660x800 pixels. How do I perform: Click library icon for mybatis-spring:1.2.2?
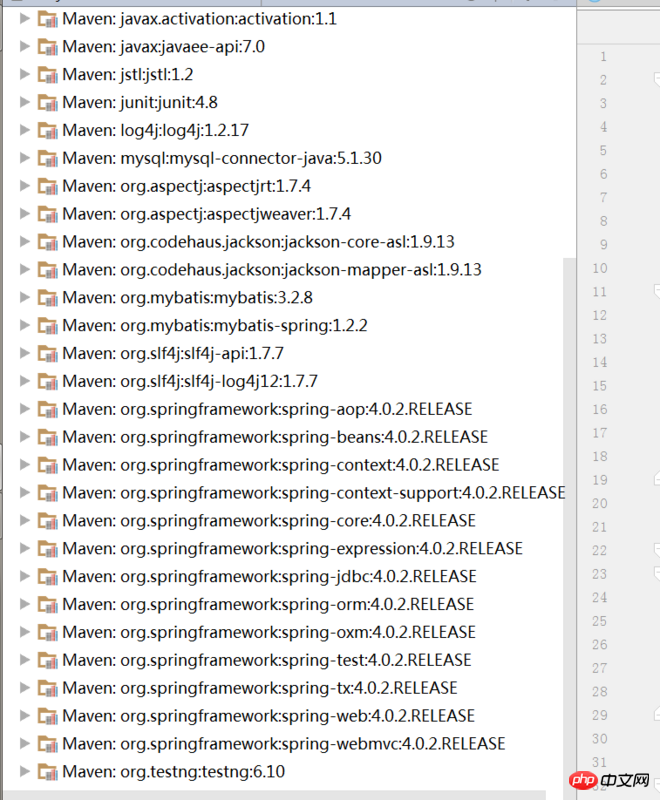point(47,326)
